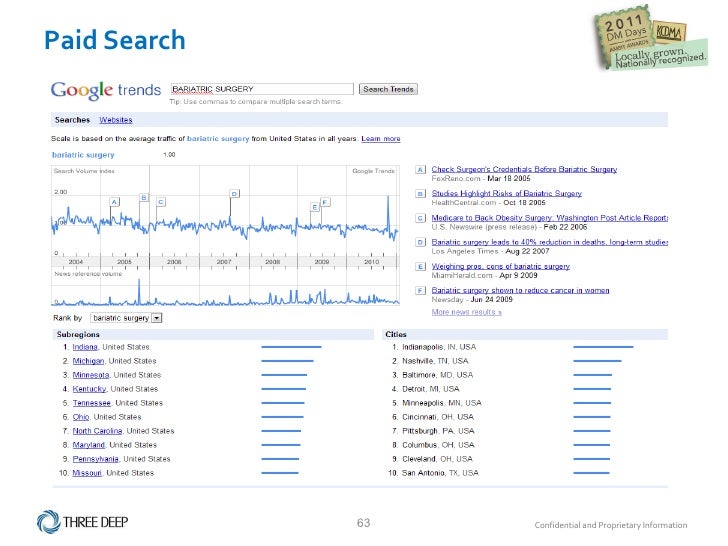
Task: Open the Rank by bariatric surgery dropdown
Action: [126, 318]
